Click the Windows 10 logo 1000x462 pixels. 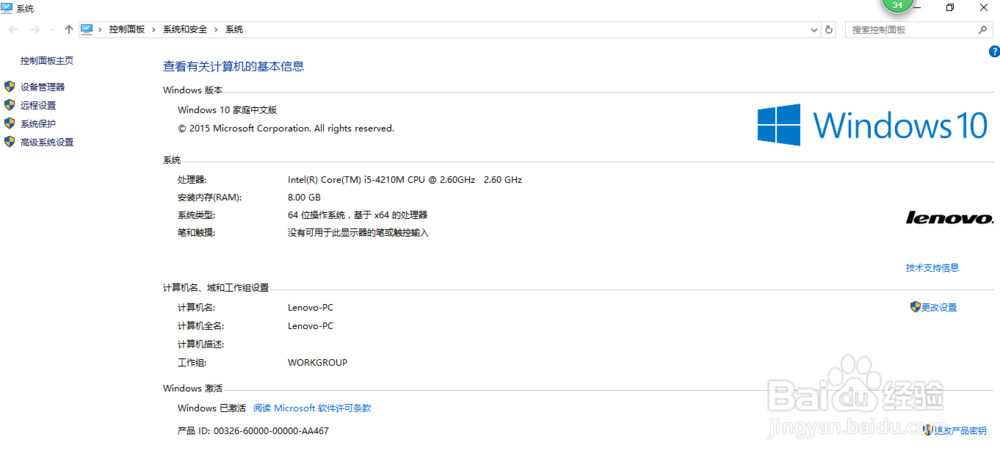(x=872, y=124)
